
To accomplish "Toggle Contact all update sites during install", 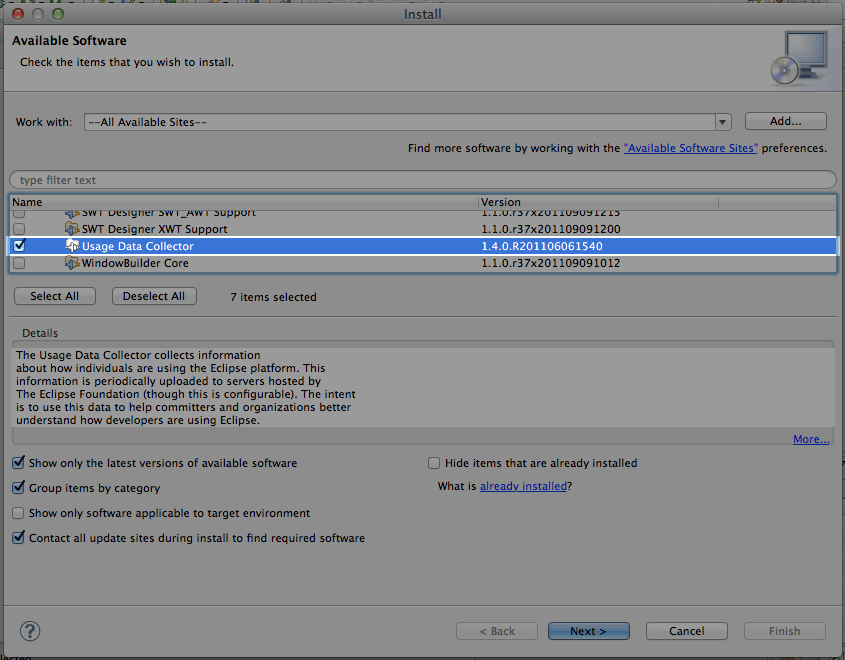I will [x=18, y=538].
